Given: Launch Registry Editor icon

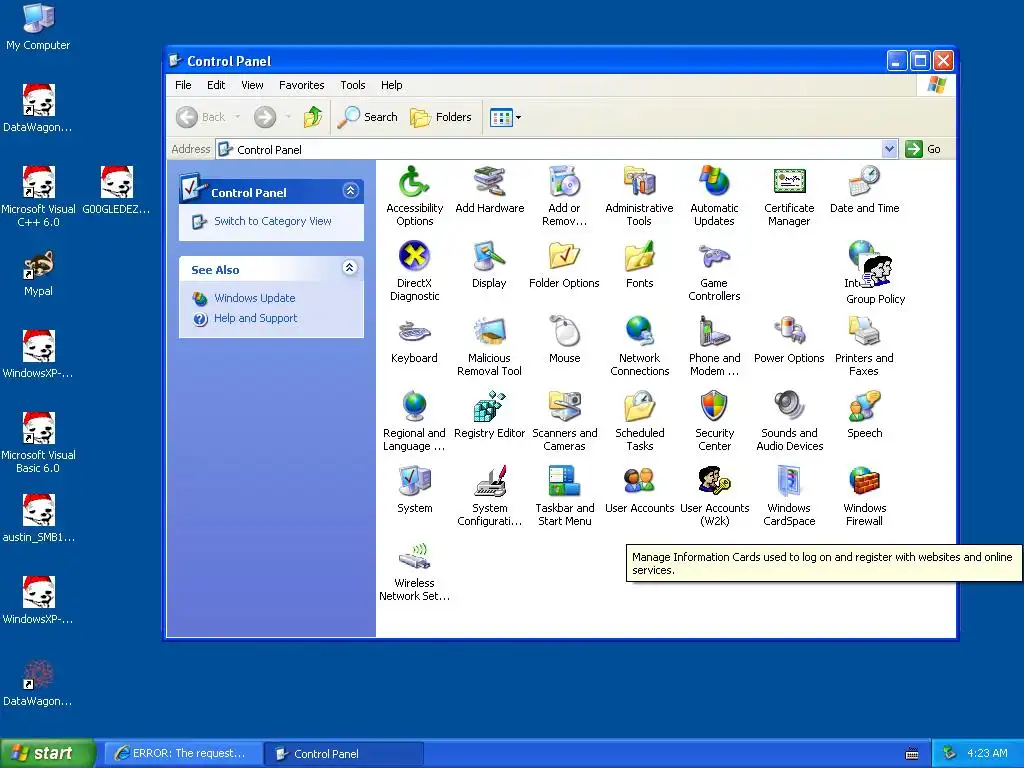Looking at the screenshot, I should pyautogui.click(x=489, y=406).
